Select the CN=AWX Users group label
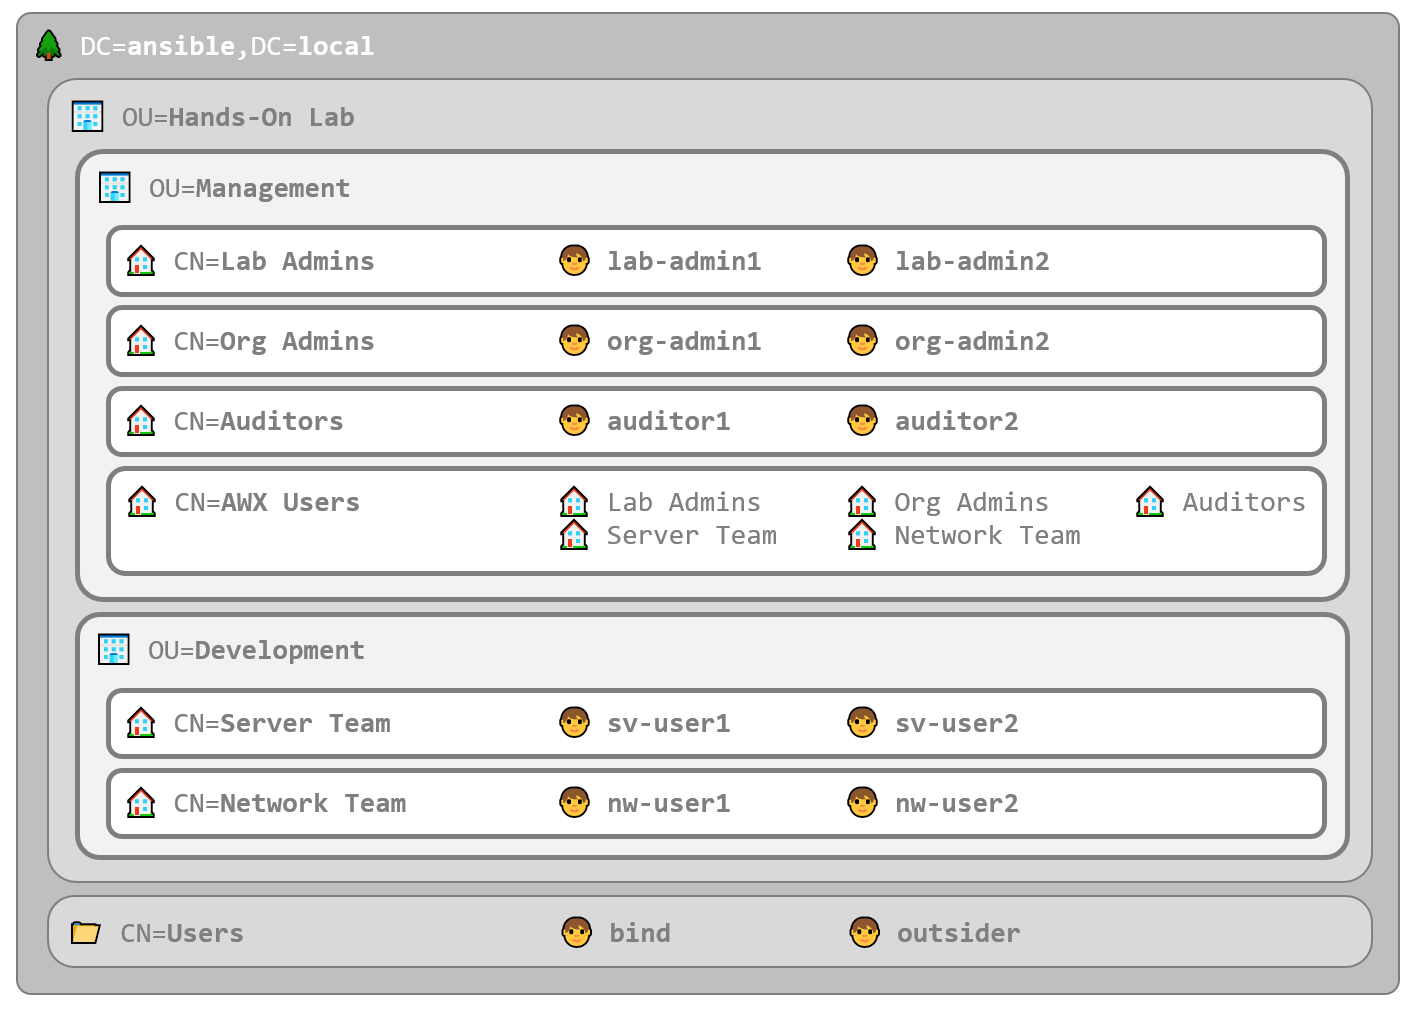Image resolution: width=1416 pixels, height=1011 pixels. pos(267,503)
